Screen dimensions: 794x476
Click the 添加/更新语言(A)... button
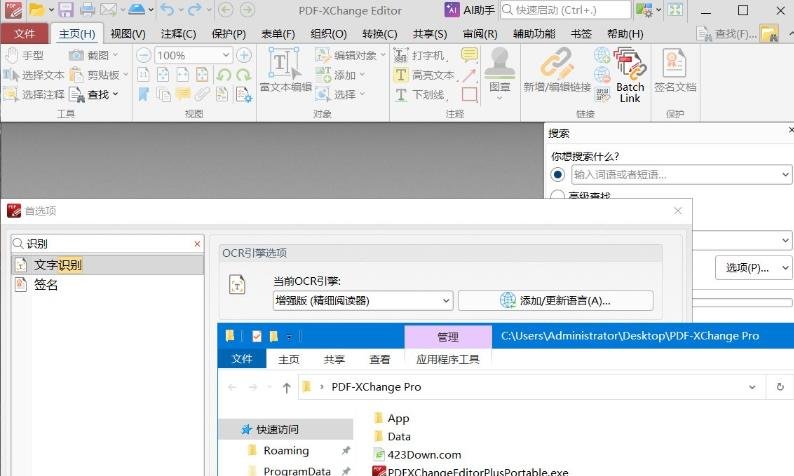(555, 300)
